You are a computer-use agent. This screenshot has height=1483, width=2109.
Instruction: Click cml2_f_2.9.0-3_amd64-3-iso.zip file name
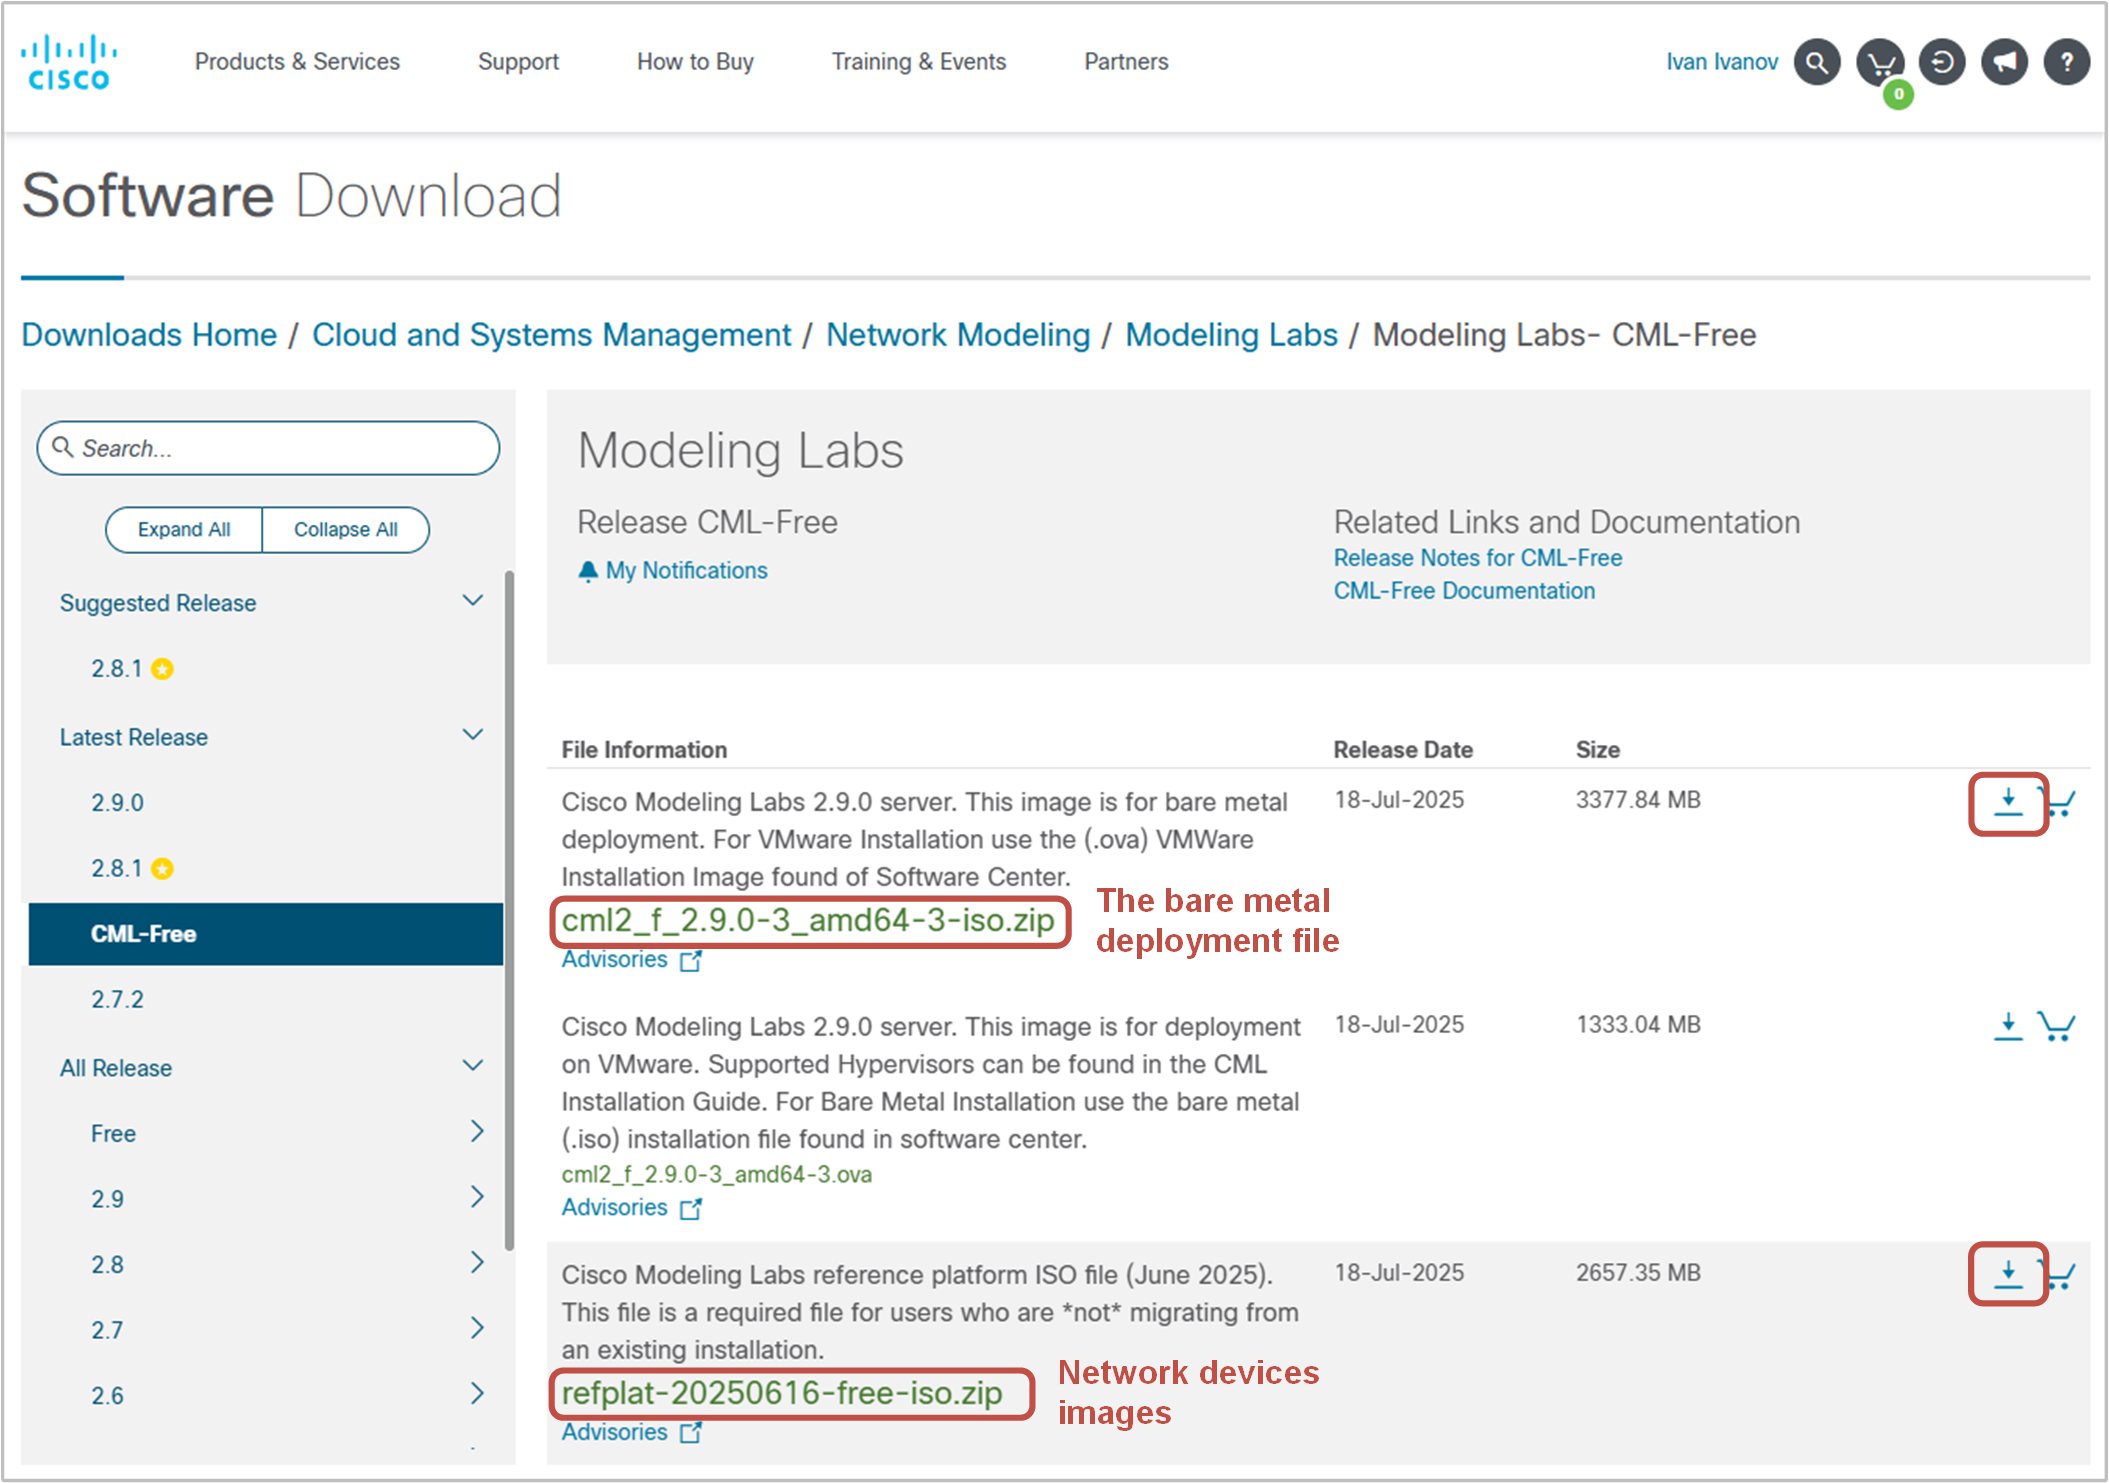tap(808, 920)
